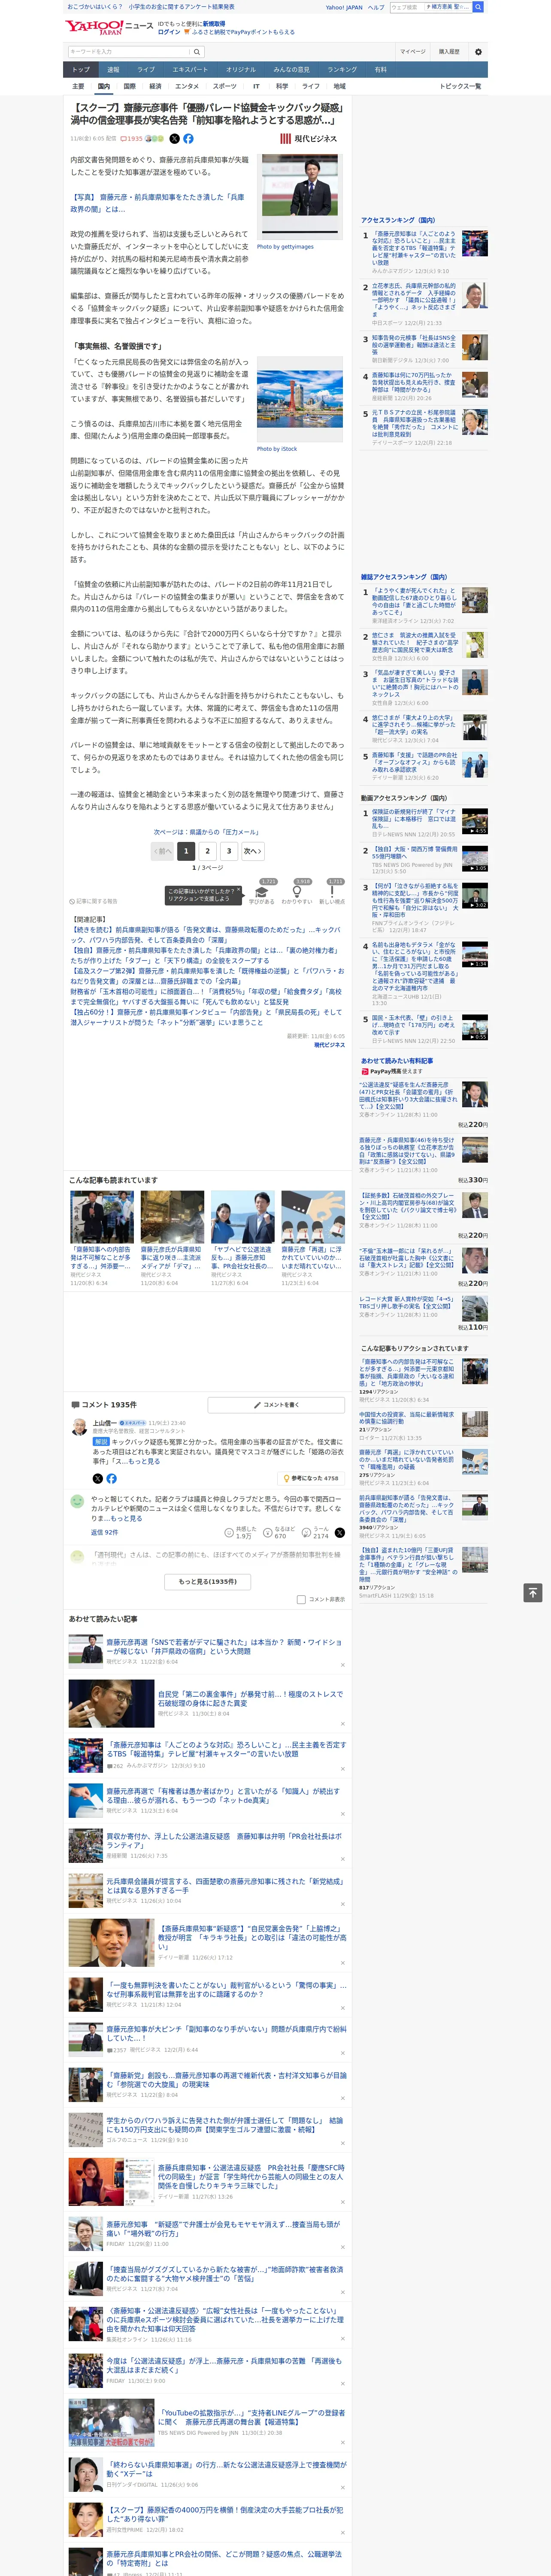Image resolution: width=551 pixels, height=2576 pixels.
Task: Share 上山信一's expert comment on Facebook
Action: click(x=111, y=1478)
